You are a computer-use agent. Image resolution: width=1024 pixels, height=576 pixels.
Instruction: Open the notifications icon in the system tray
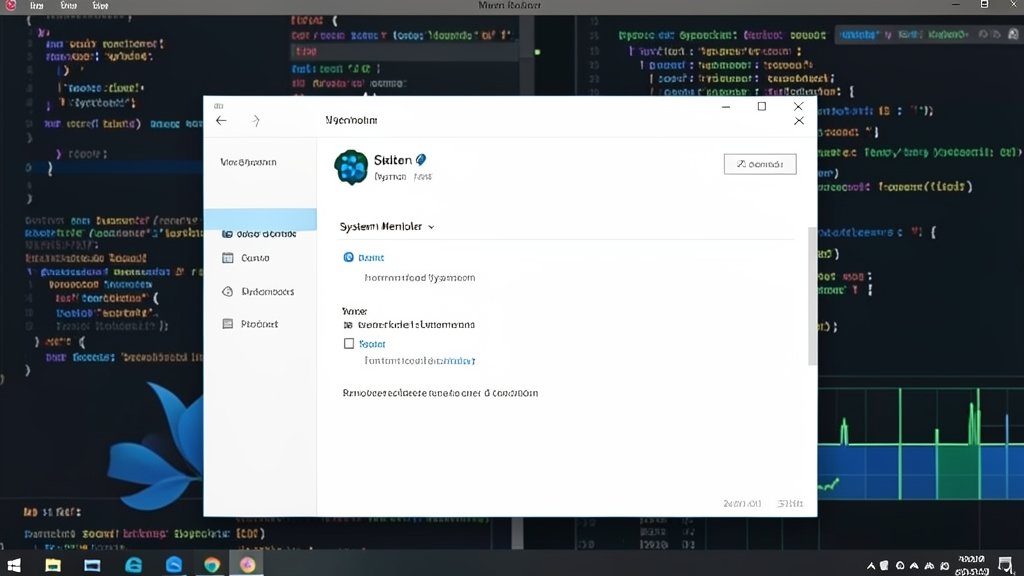1004,564
